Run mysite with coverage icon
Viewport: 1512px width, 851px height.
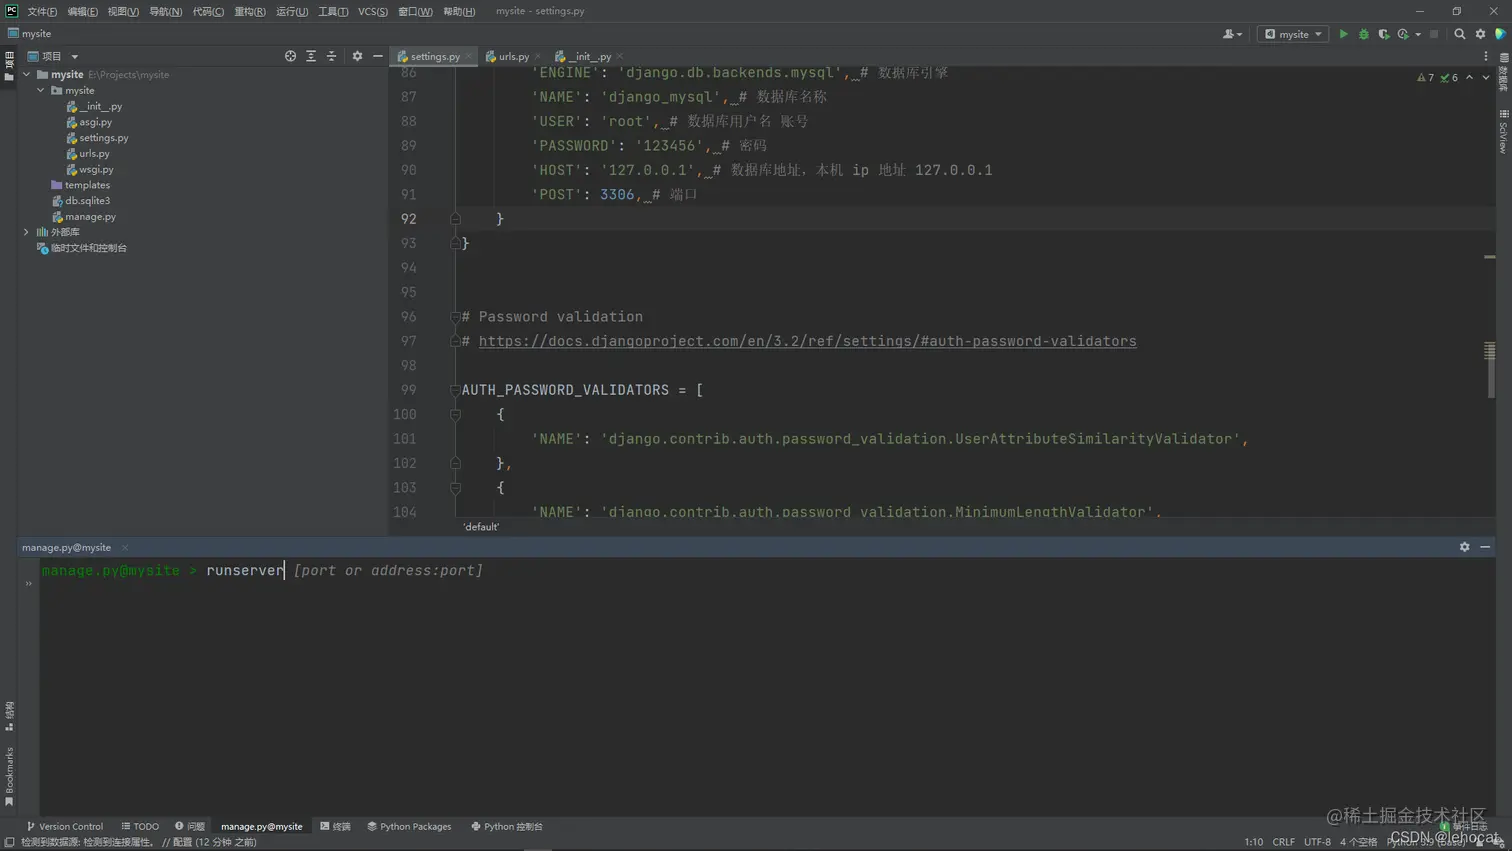[x=1384, y=34]
